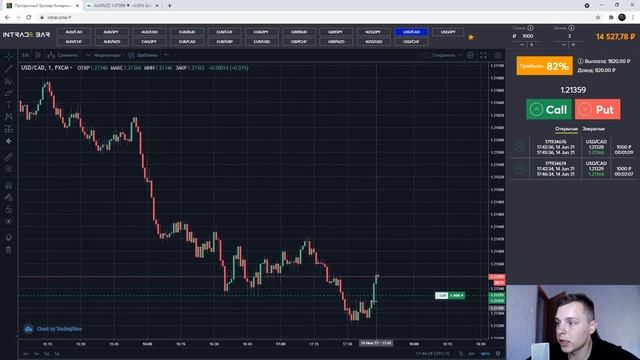The image size is (640, 360).
Task: Select the CAD/JPY currency pair
Action: point(149,42)
